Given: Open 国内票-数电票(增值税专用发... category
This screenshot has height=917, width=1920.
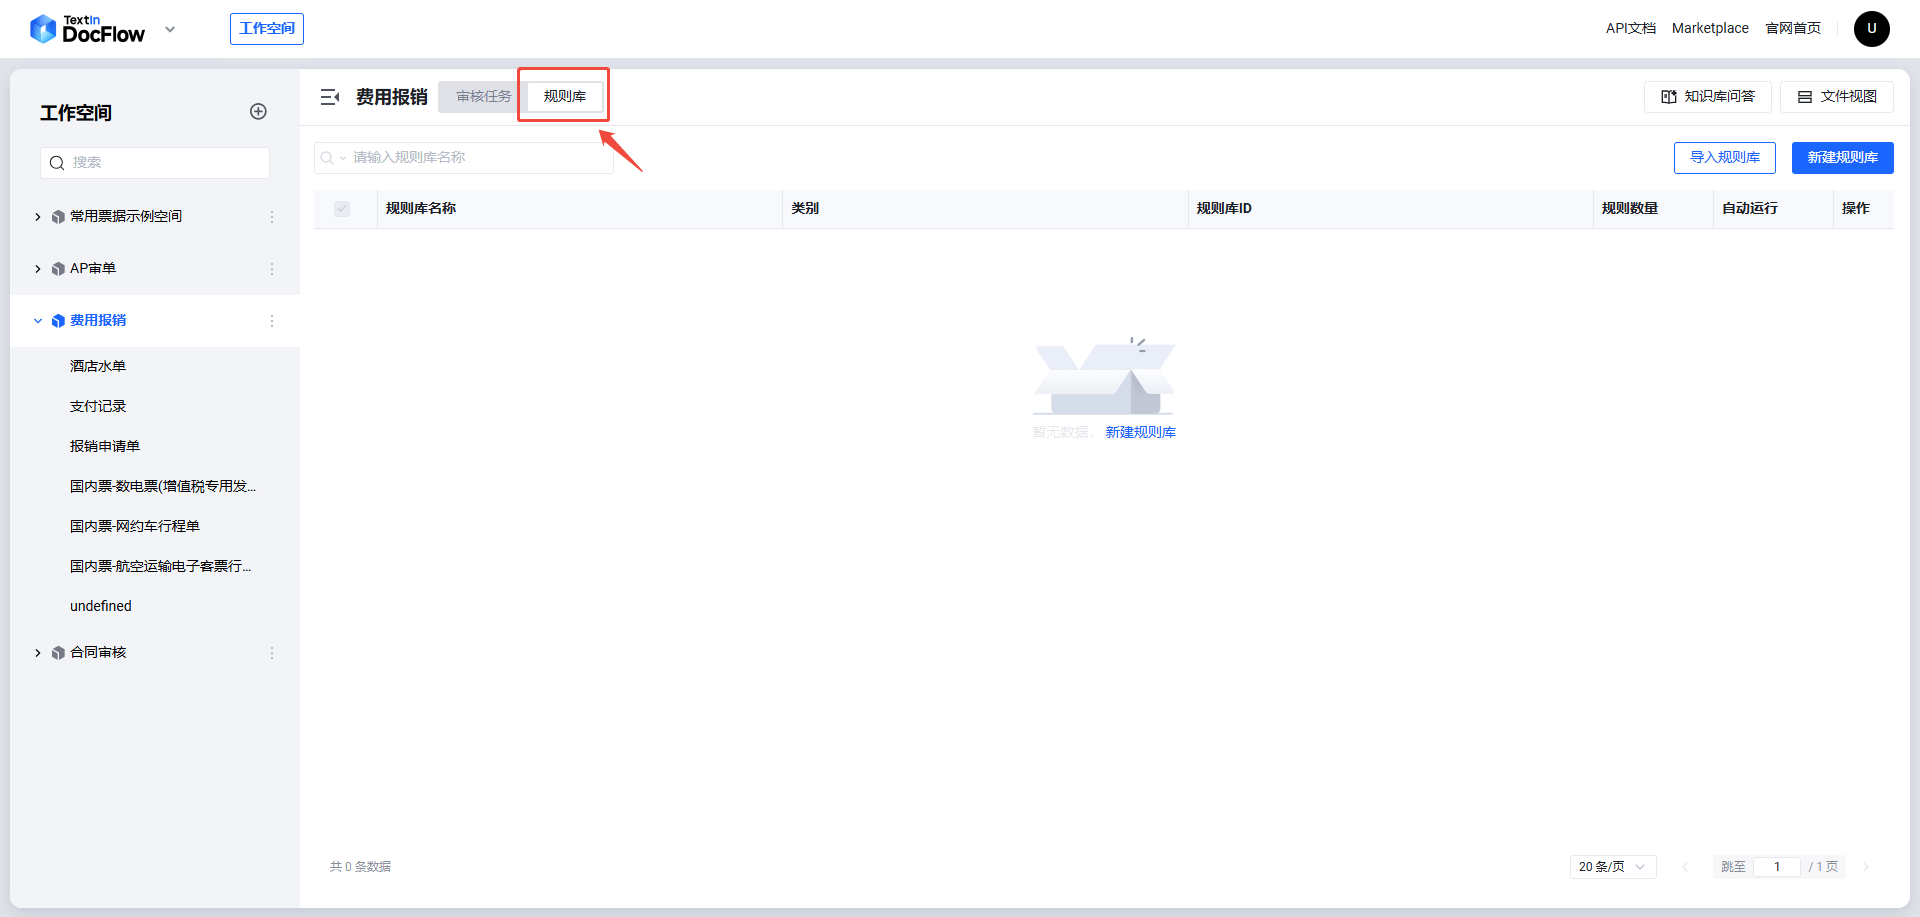Looking at the screenshot, I should [163, 486].
